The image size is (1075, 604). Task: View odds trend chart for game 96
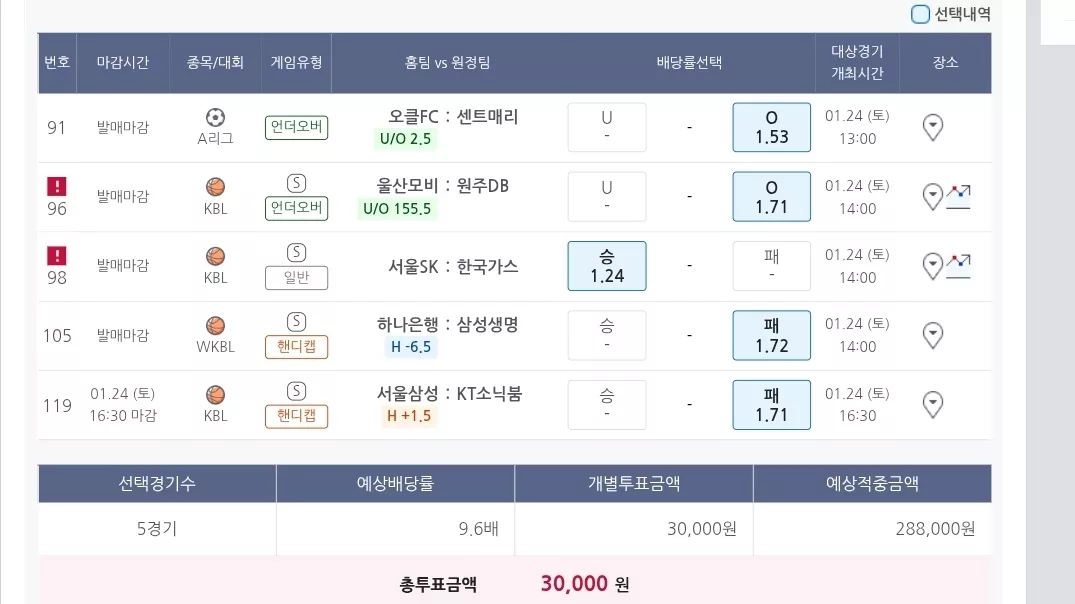coord(958,197)
